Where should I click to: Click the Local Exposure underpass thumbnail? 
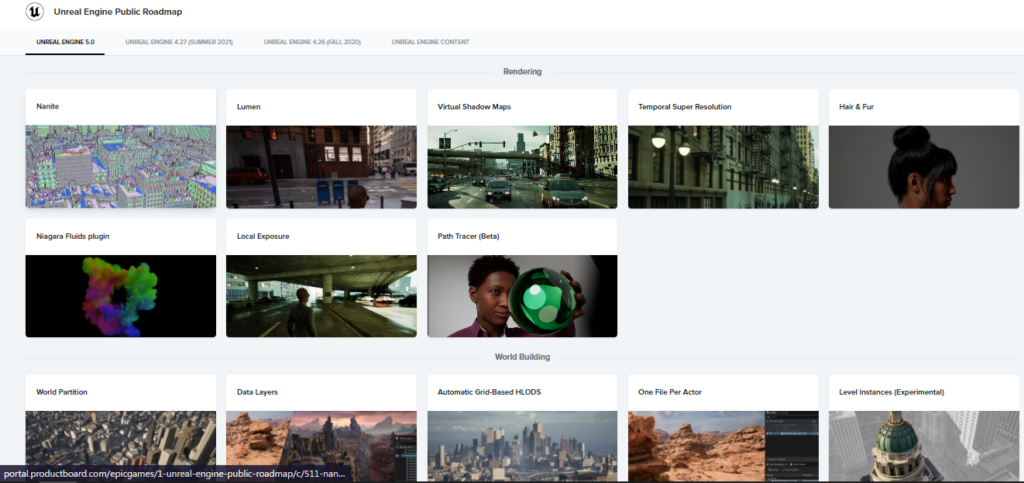coord(321,296)
